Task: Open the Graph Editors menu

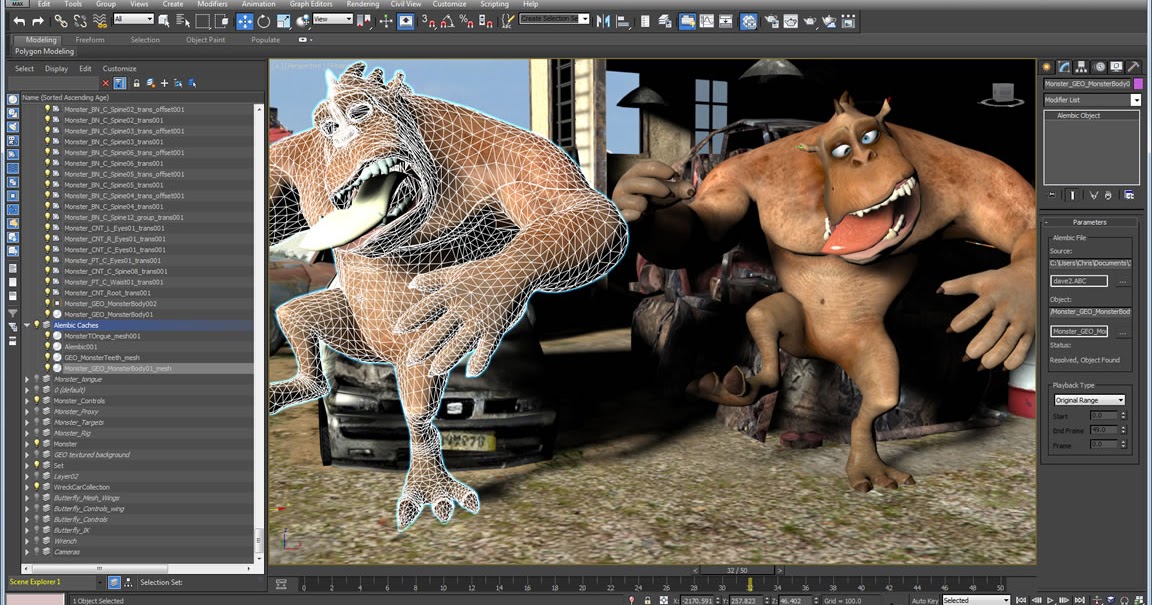Action: [x=311, y=4]
